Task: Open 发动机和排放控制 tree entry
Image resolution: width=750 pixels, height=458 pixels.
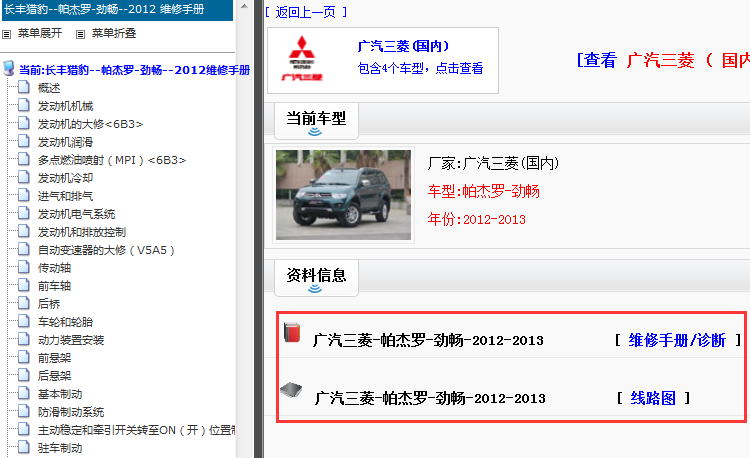Action: point(82,232)
